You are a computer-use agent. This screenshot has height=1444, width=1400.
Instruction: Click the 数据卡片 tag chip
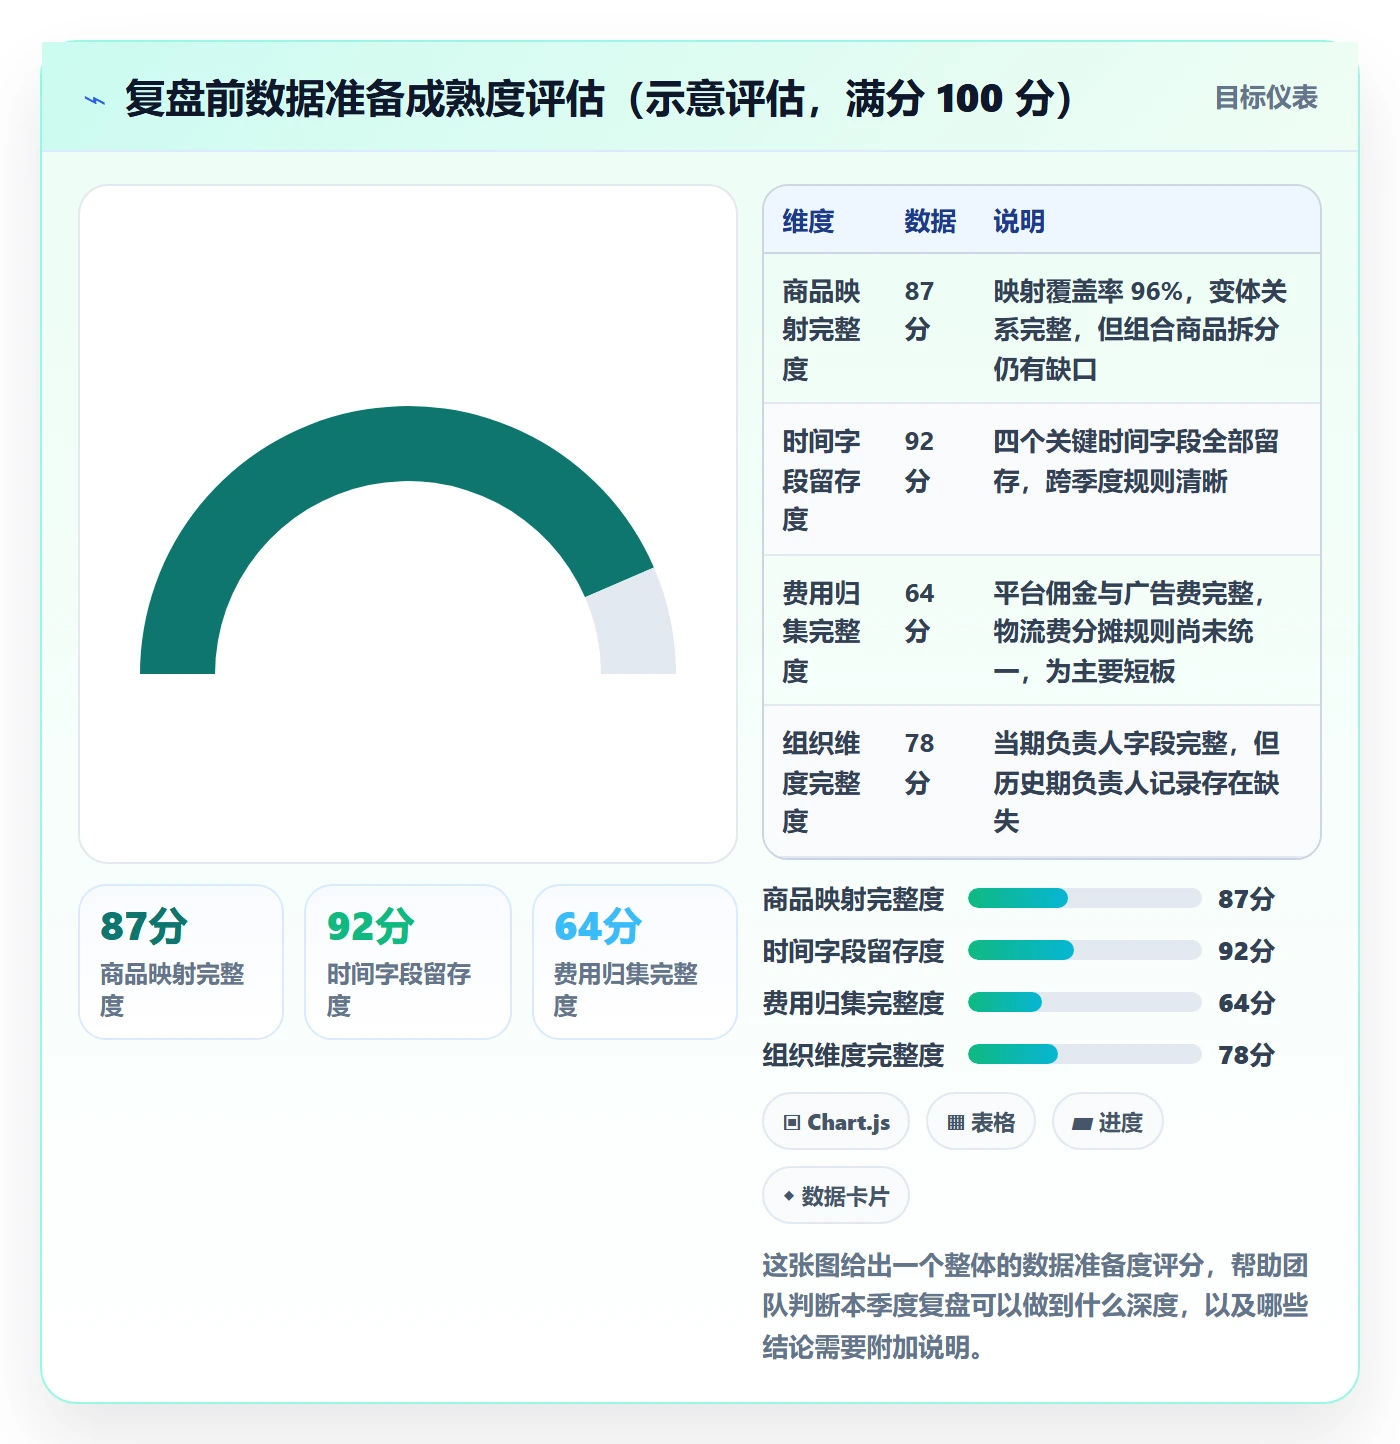point(836,1196)
